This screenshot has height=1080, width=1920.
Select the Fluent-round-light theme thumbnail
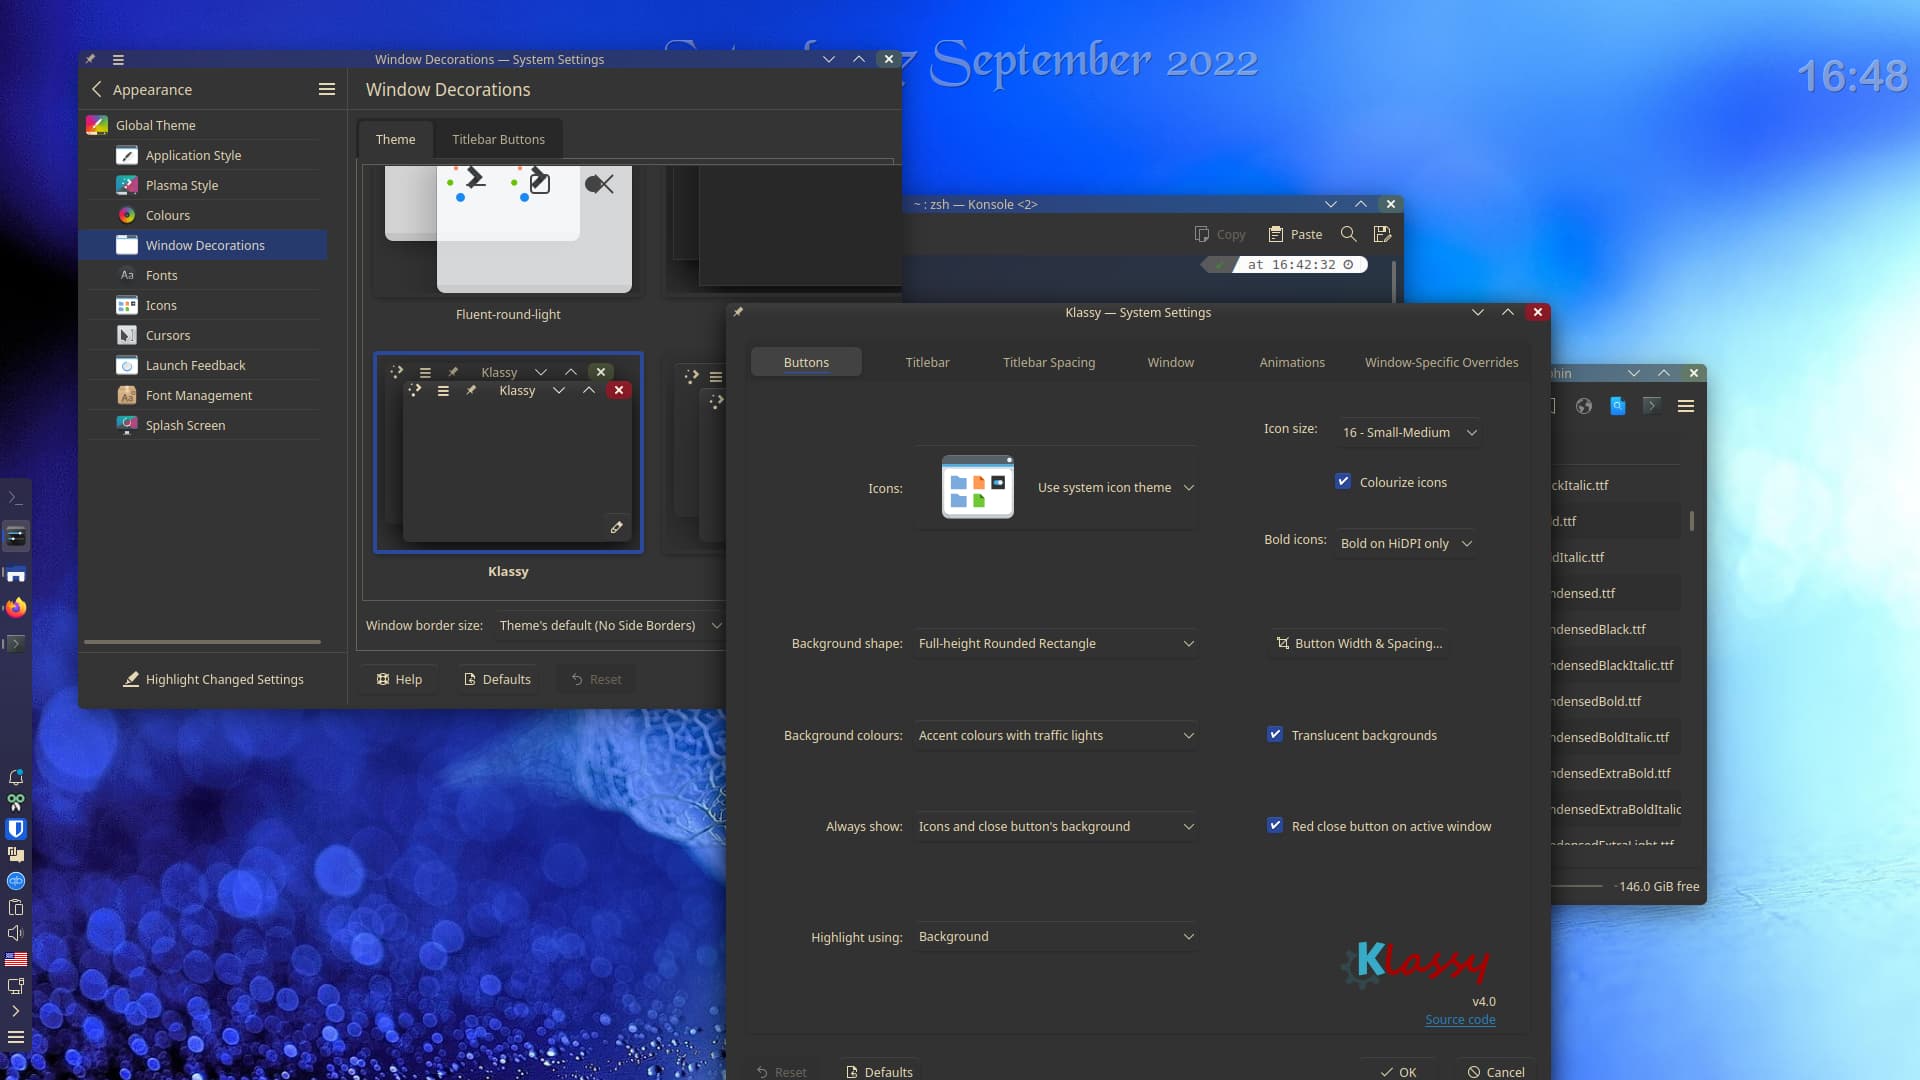coord(508,232)
